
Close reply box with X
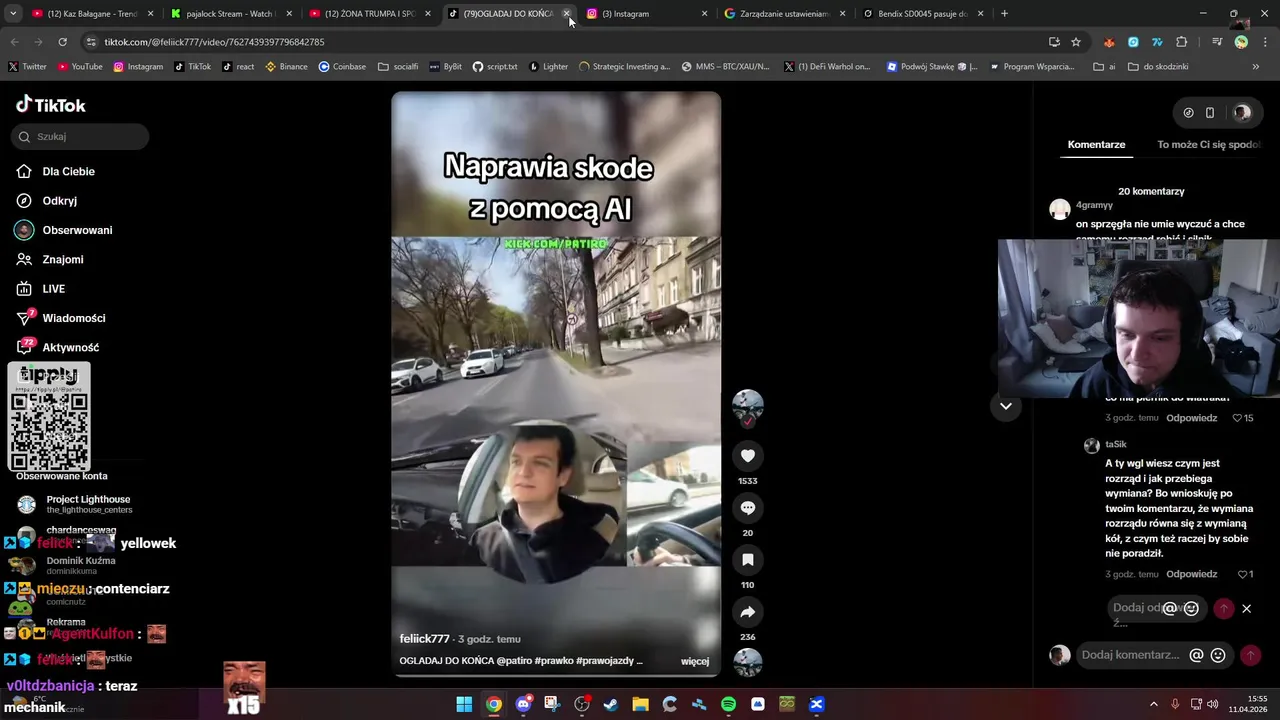click(1246, 608)
